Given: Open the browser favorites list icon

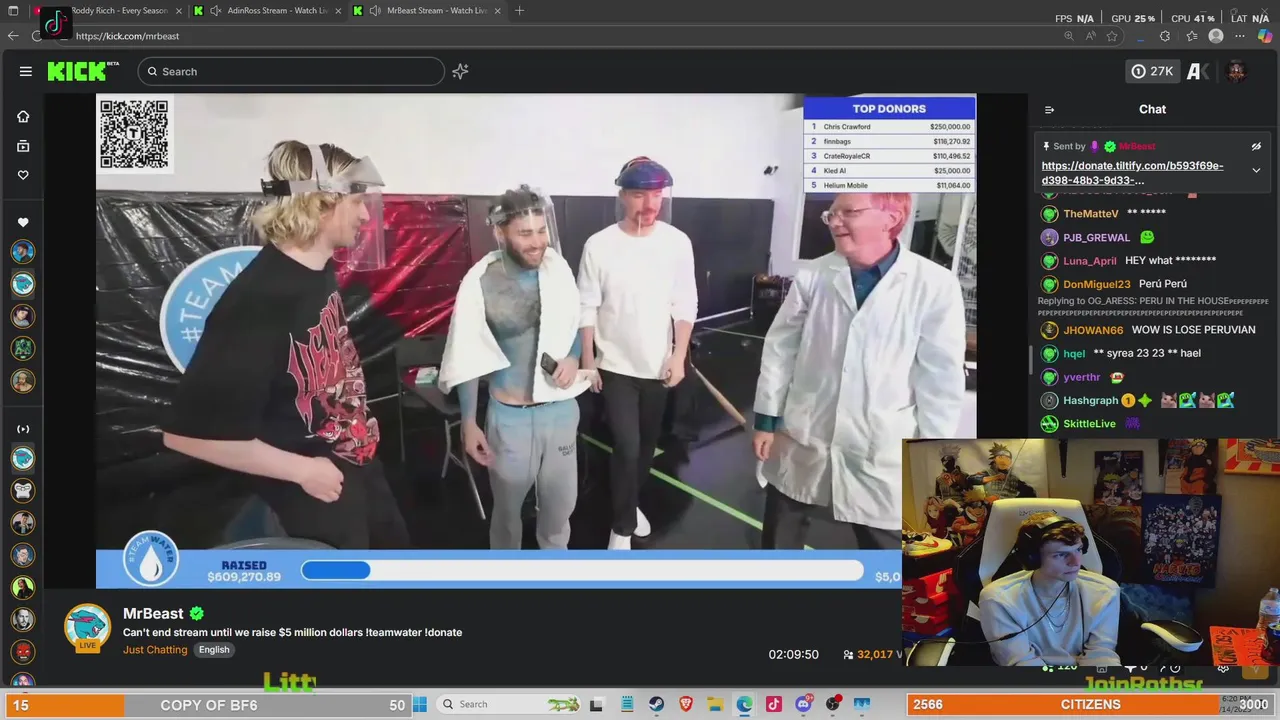Looking at the screenshot, I should coord(1191,36).
